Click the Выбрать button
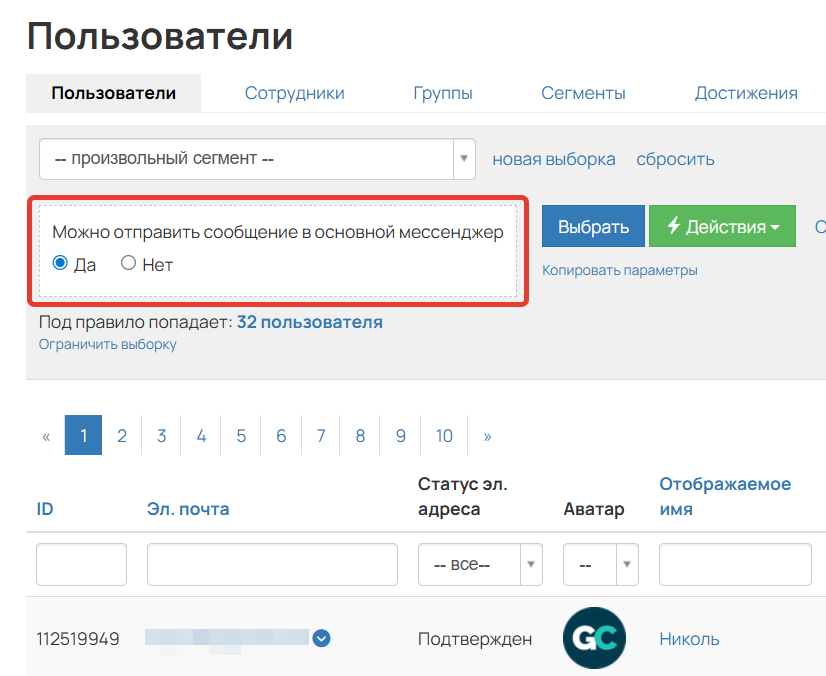 pyautogui.click(x=592, y=226)
